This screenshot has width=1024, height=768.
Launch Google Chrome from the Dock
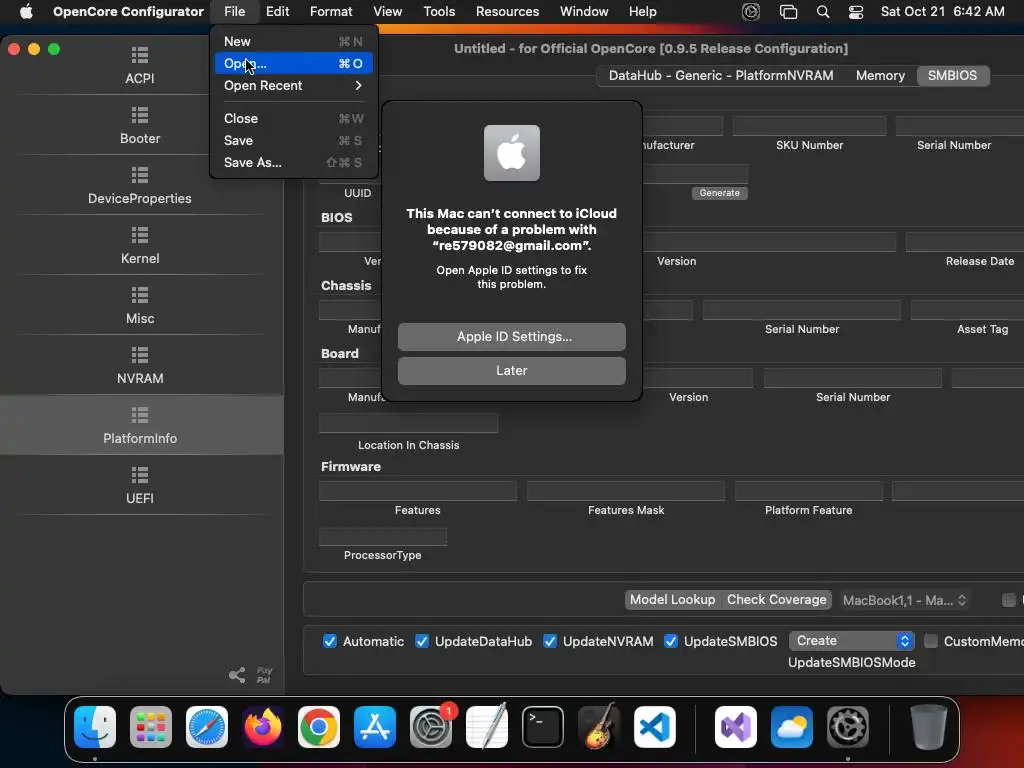point(319,727)
